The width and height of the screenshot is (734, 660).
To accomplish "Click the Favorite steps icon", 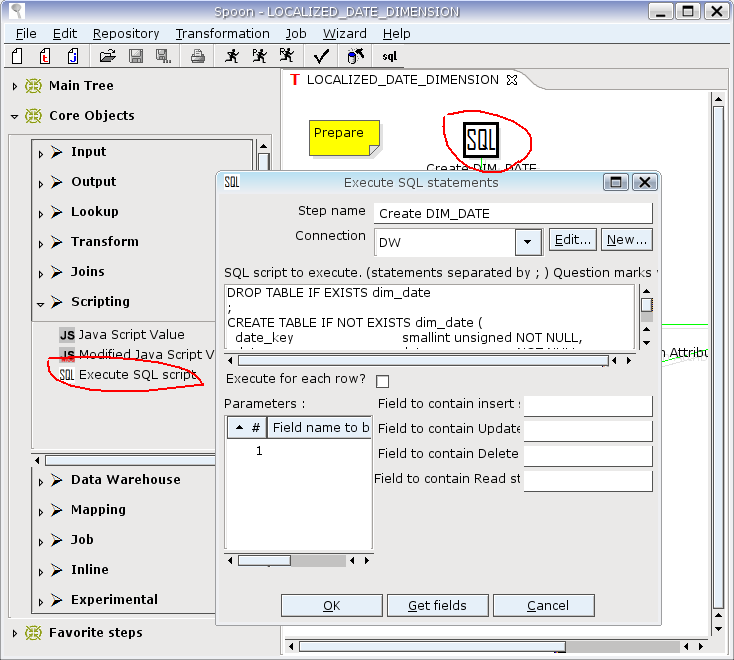I will click(33, 633).
